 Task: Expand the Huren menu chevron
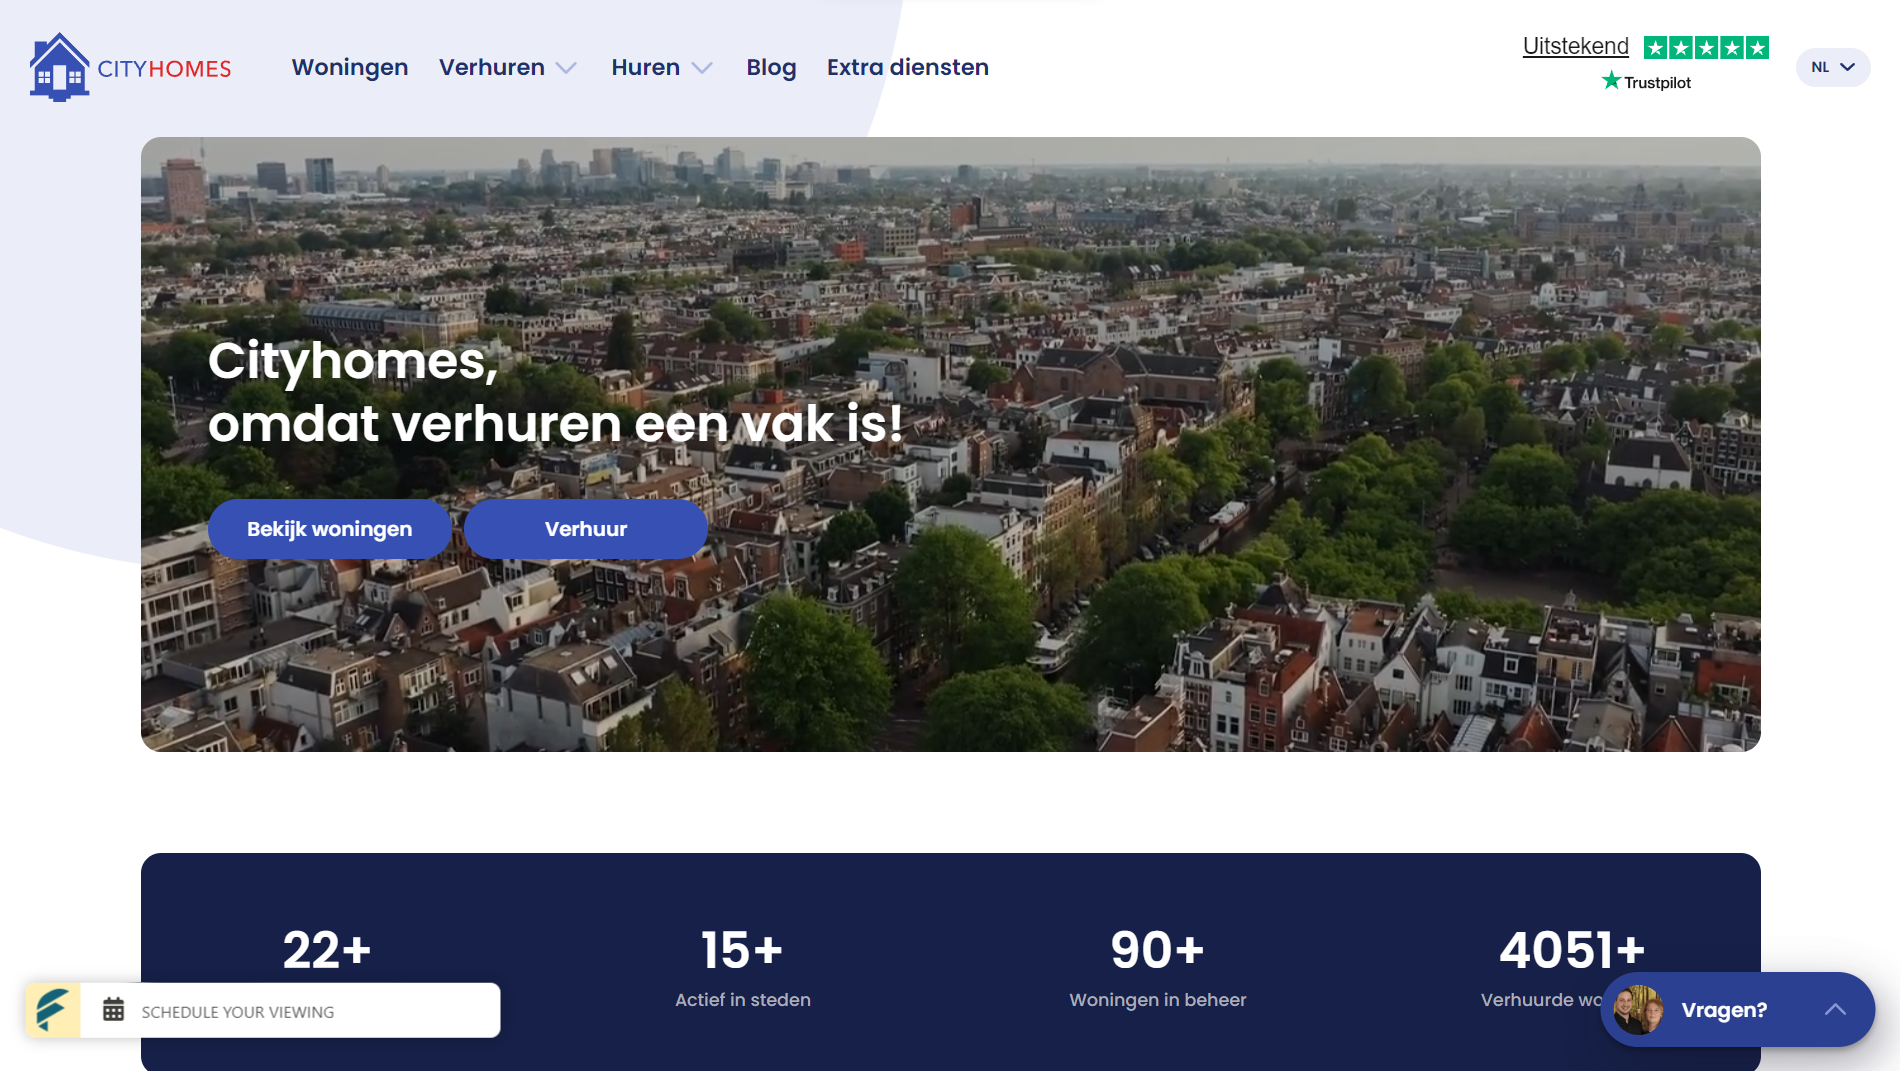pyautogui.click(x=702, y=68)
